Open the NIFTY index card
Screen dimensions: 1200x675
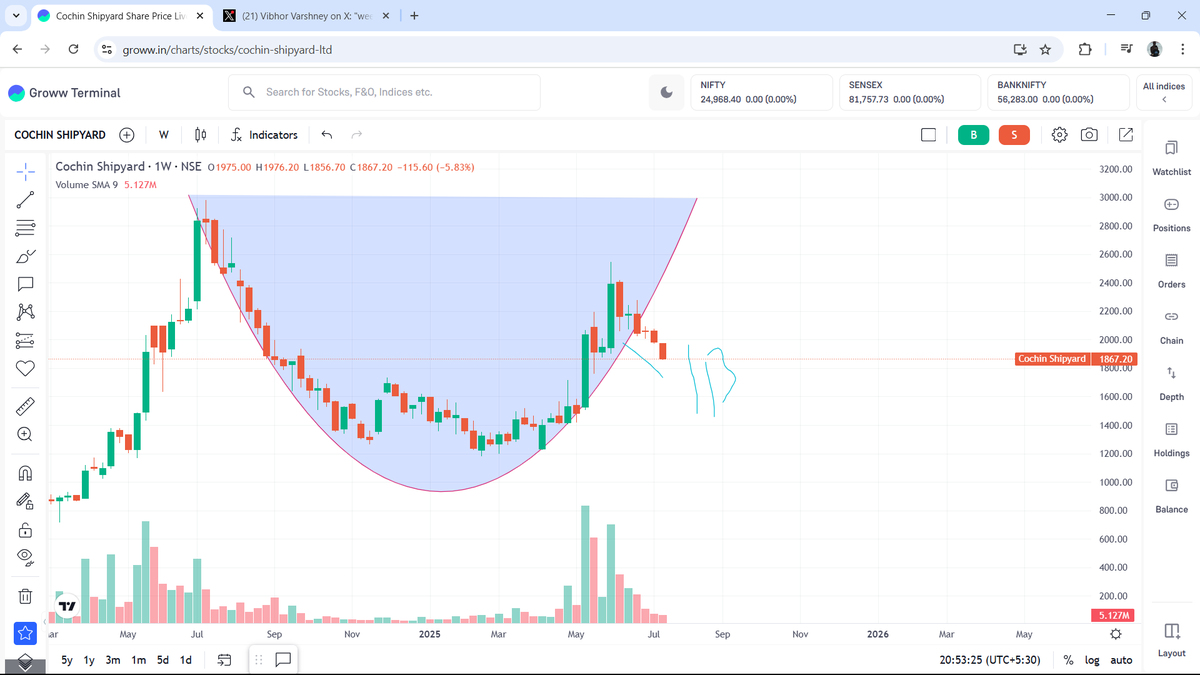[763, 92]
